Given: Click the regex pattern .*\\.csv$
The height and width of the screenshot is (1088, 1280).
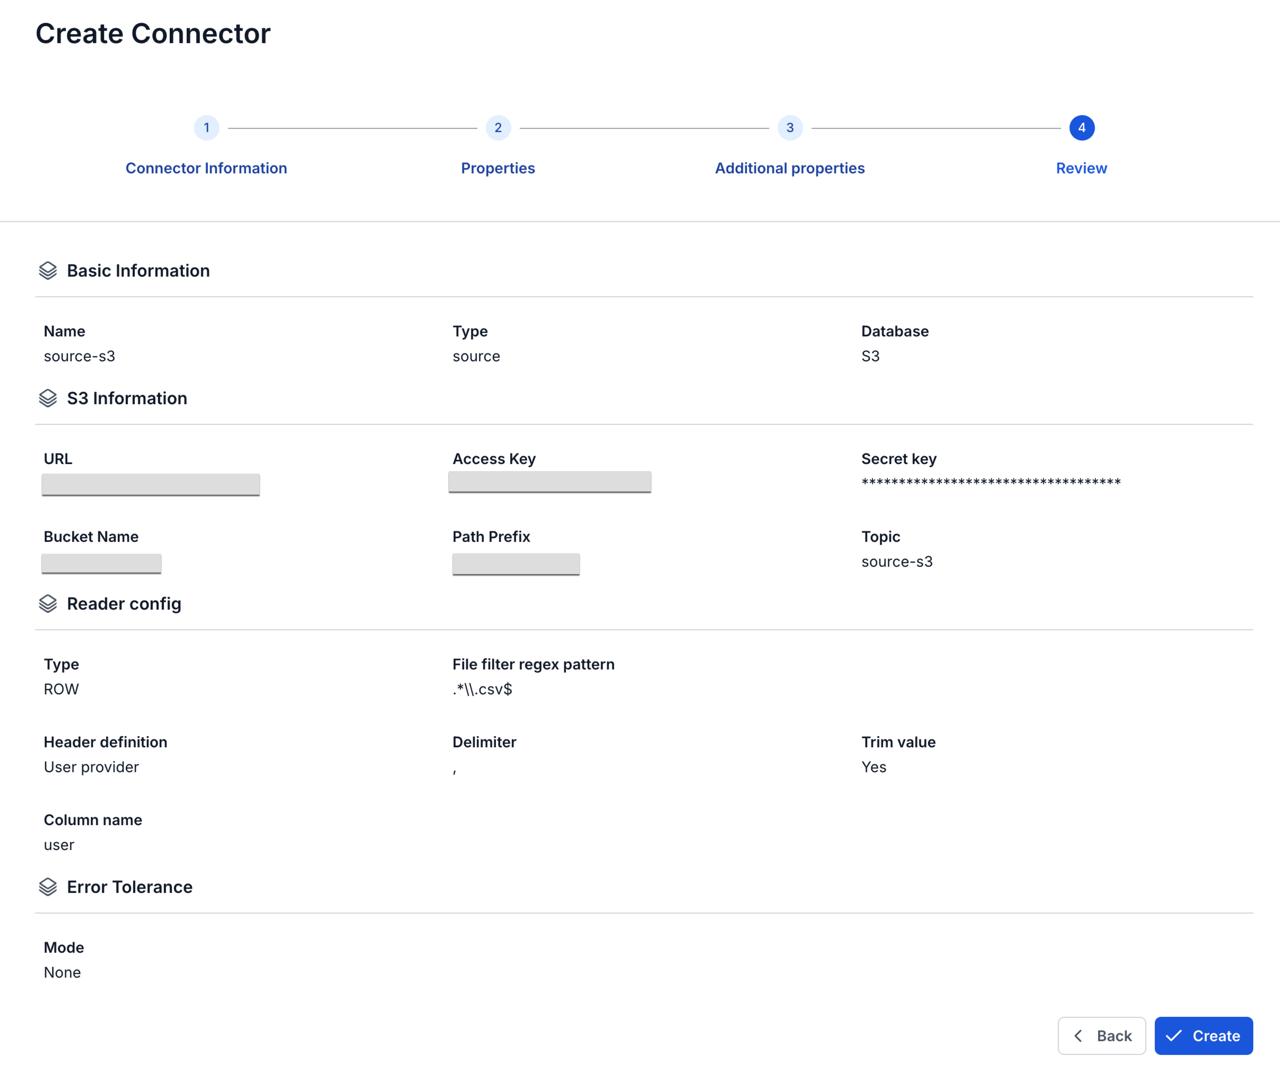Looking at the screenshot, I should tap(482, 689).
